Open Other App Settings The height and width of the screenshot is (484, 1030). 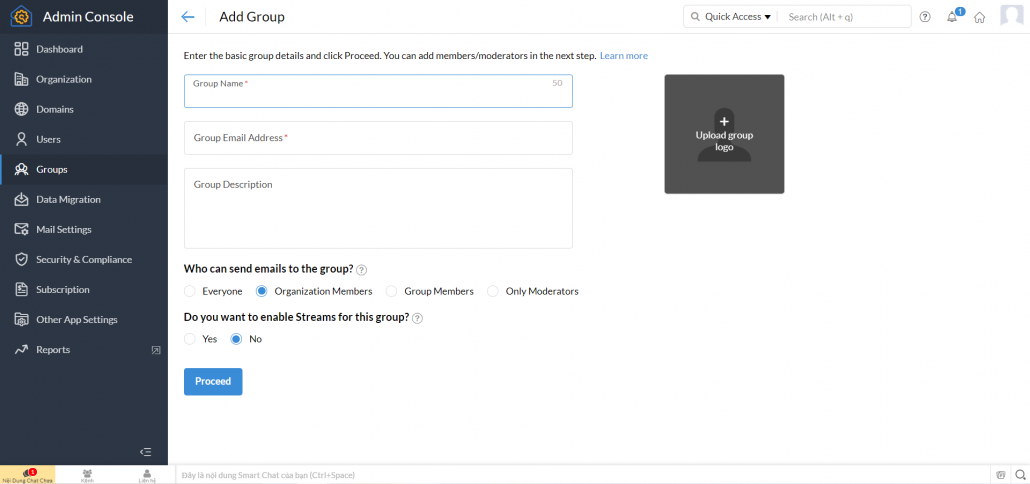click(x=84, y=320)
